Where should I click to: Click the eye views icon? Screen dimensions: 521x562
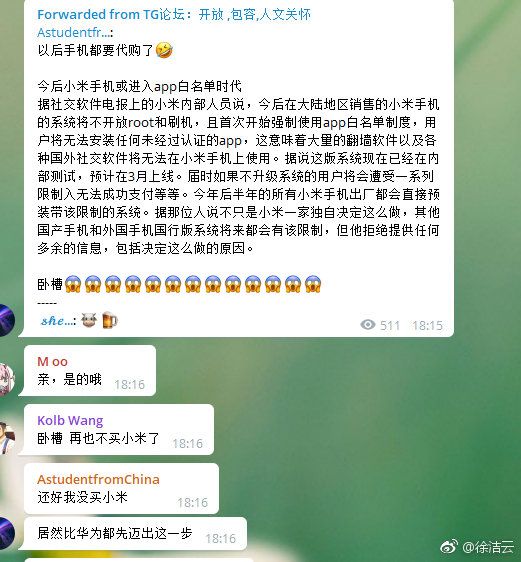[368, 324]
